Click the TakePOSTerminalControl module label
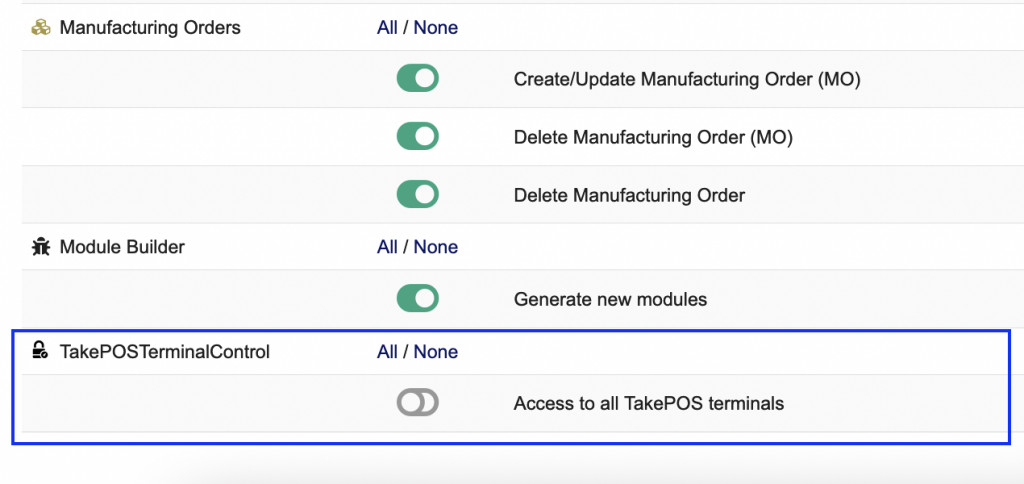Viewport: 1024px width, 484px height. (165, 352)
